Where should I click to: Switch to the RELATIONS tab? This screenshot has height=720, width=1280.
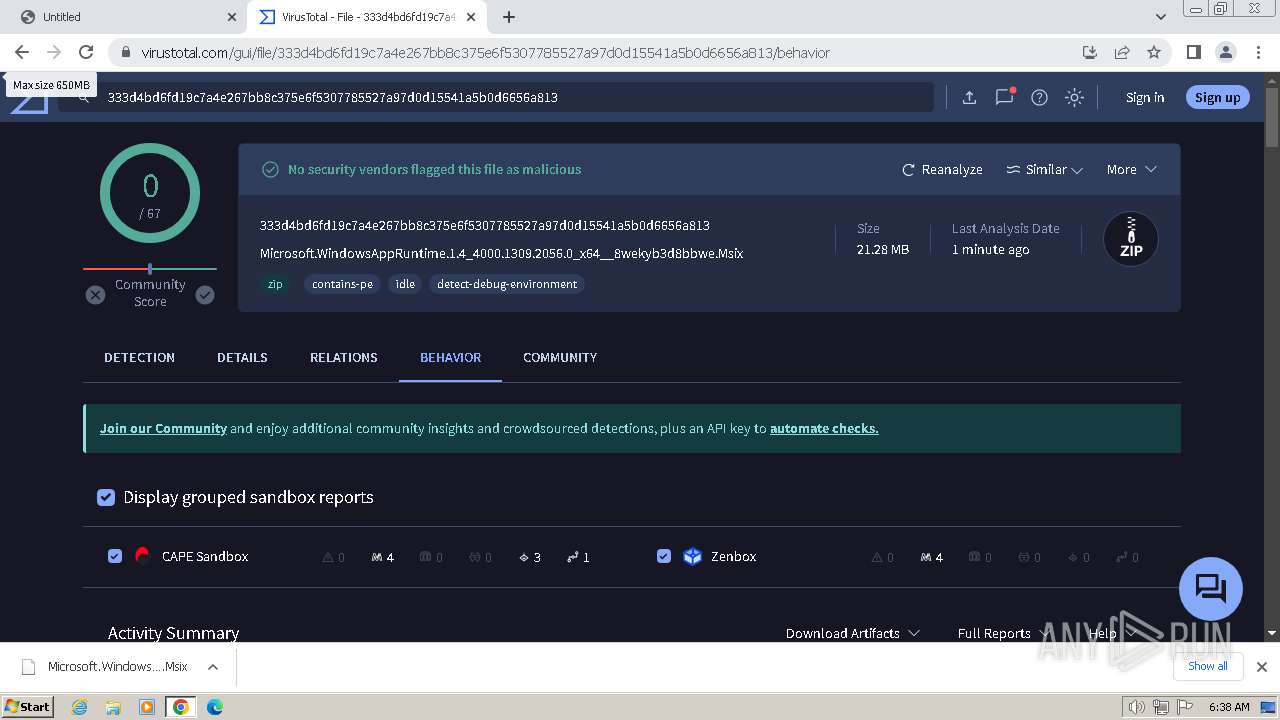[x=344, y=358]
